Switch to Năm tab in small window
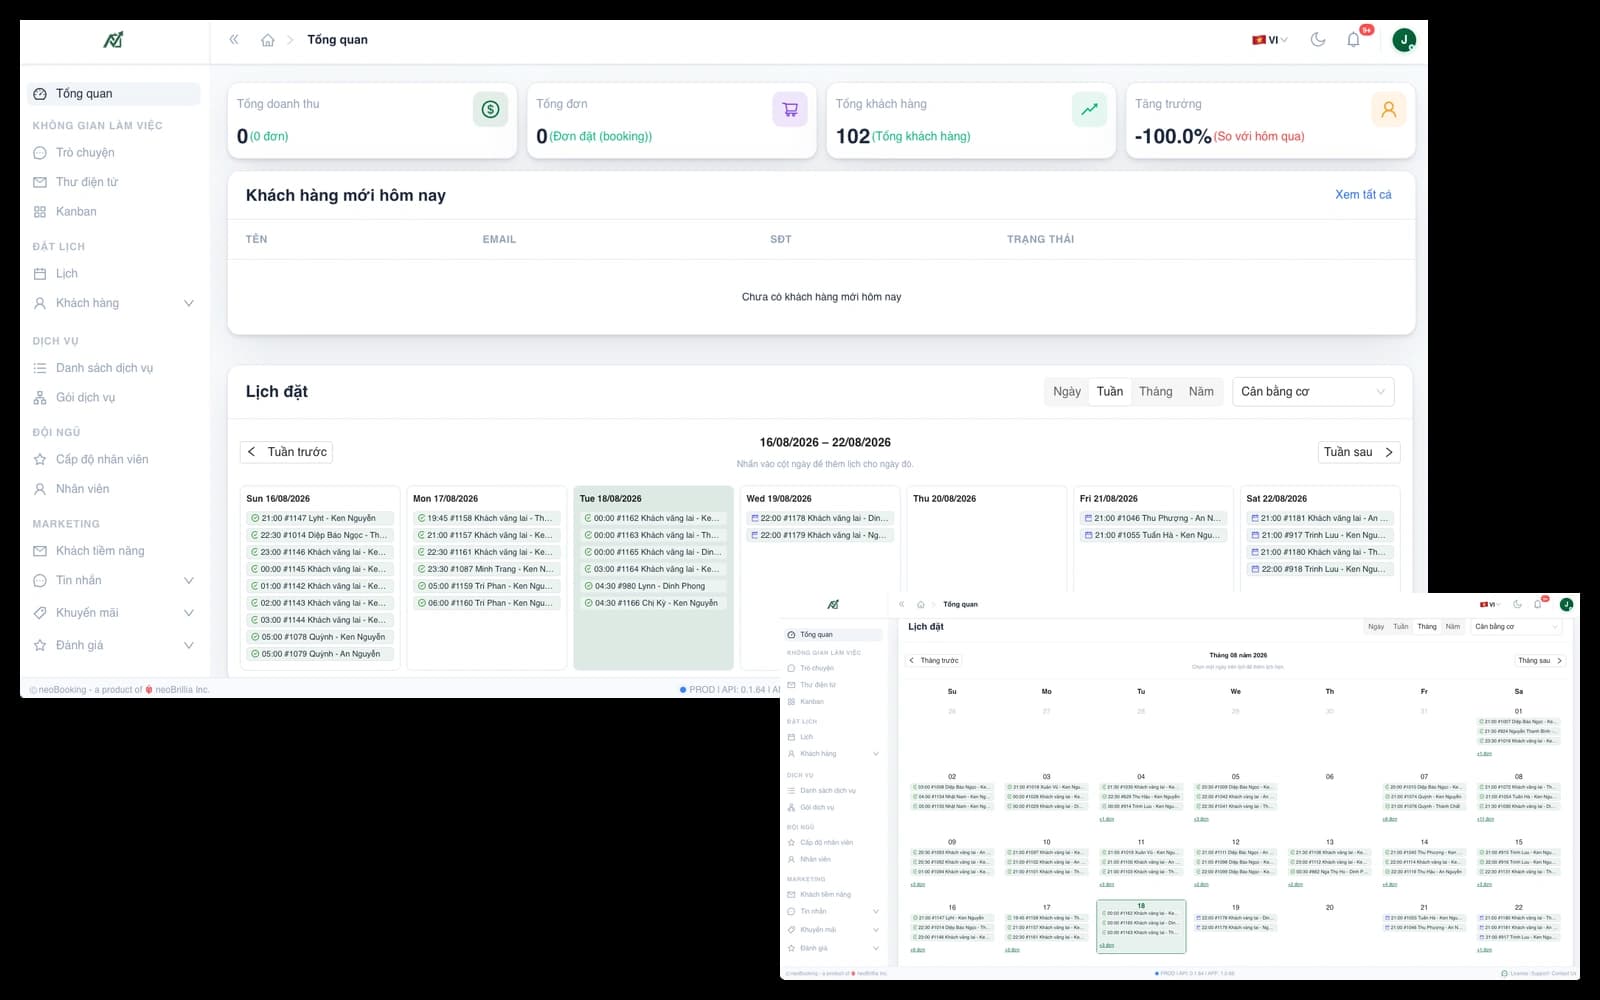This screenshot has height=1000, width=1600. coord(1453,627)
